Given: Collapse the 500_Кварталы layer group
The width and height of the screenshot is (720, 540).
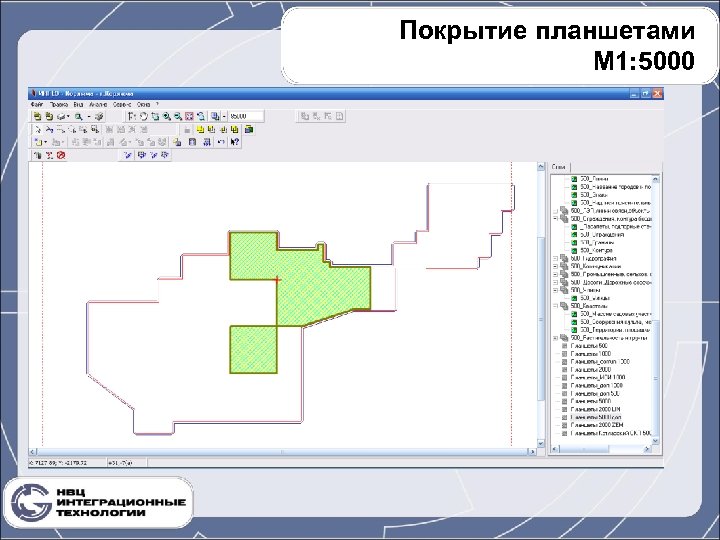Looking at the screenshot, I should point(555,306).
